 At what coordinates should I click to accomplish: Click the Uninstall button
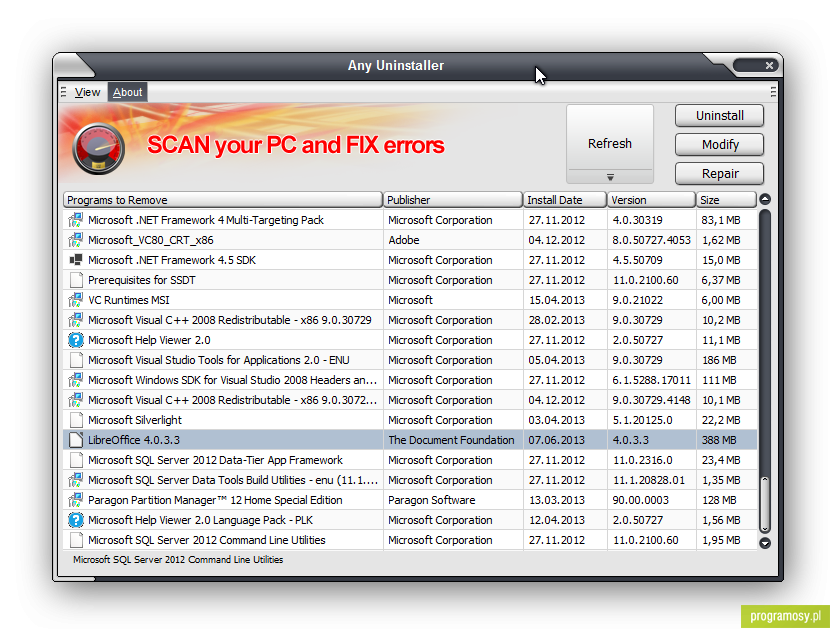click(x=719, y=116)
